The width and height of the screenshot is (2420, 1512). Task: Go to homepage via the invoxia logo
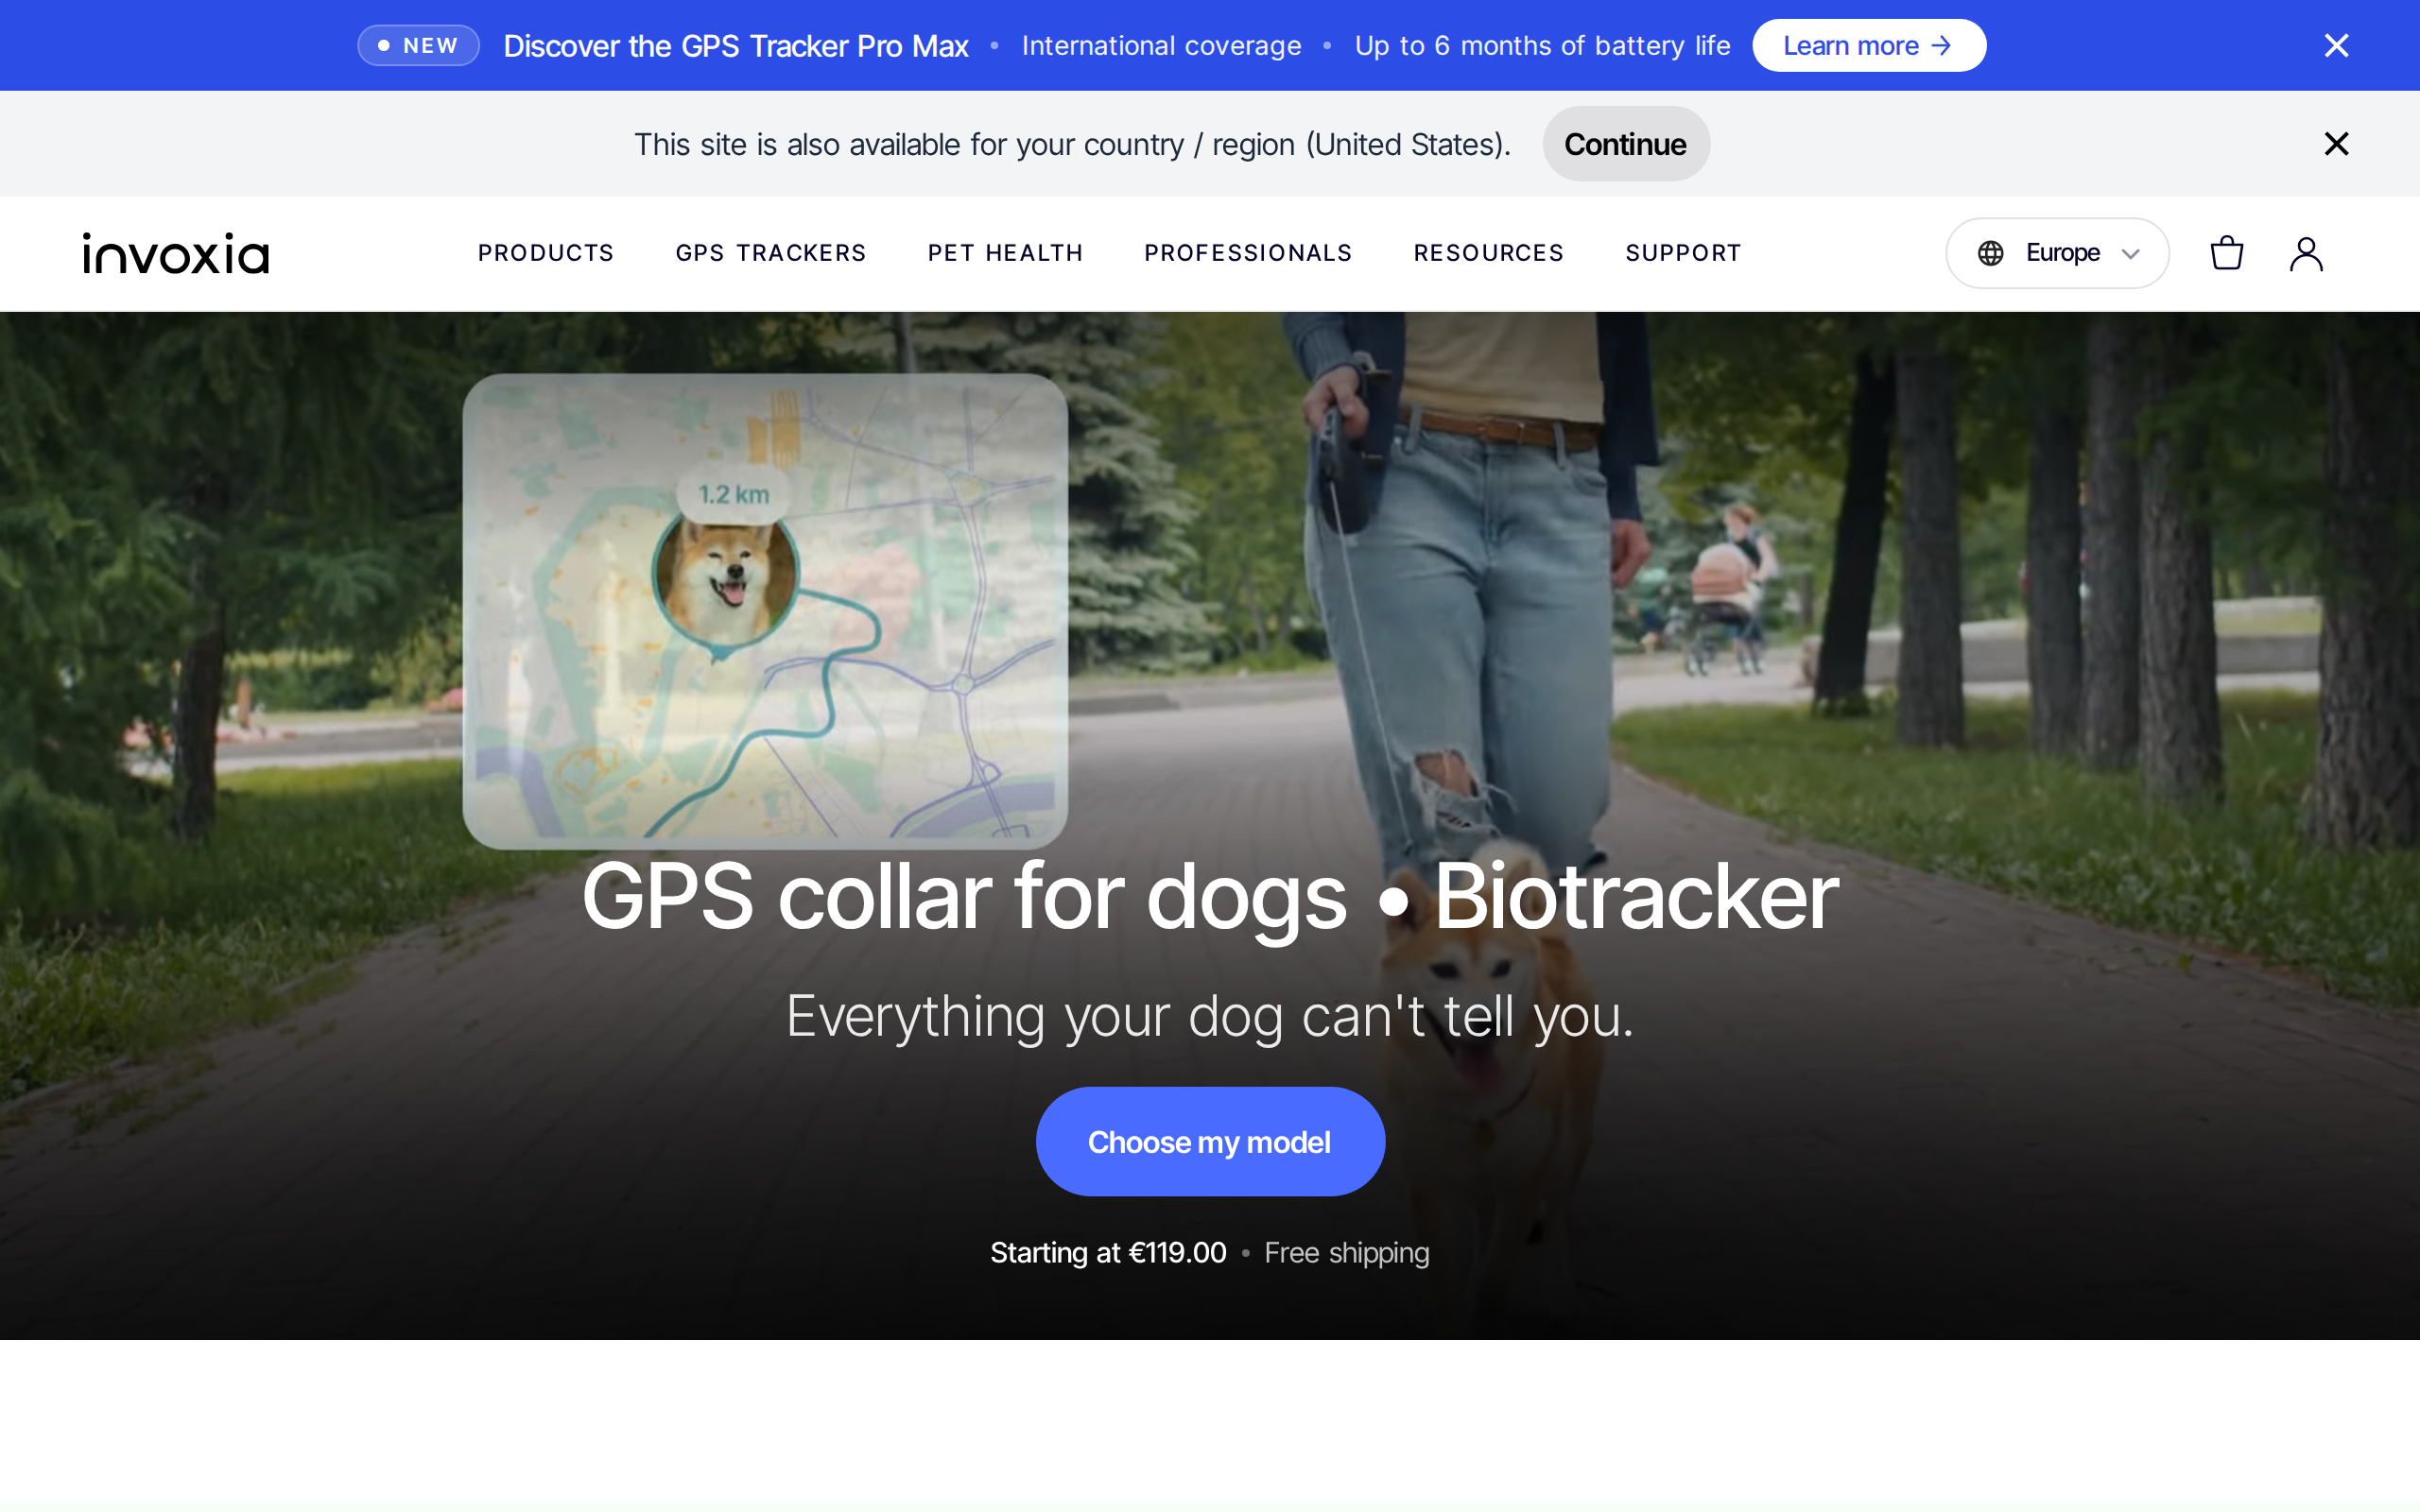176,253
